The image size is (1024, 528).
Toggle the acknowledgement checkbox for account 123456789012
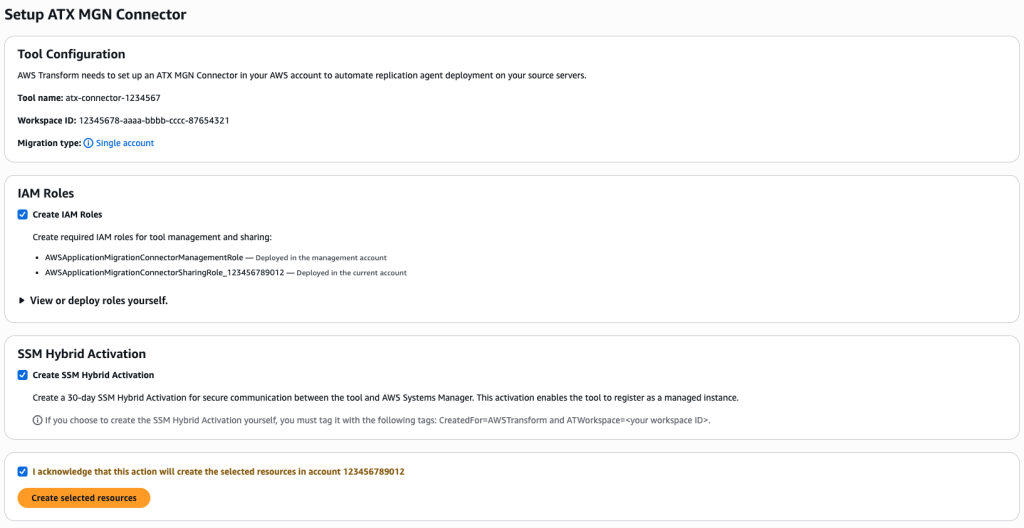tap(23, 471)
